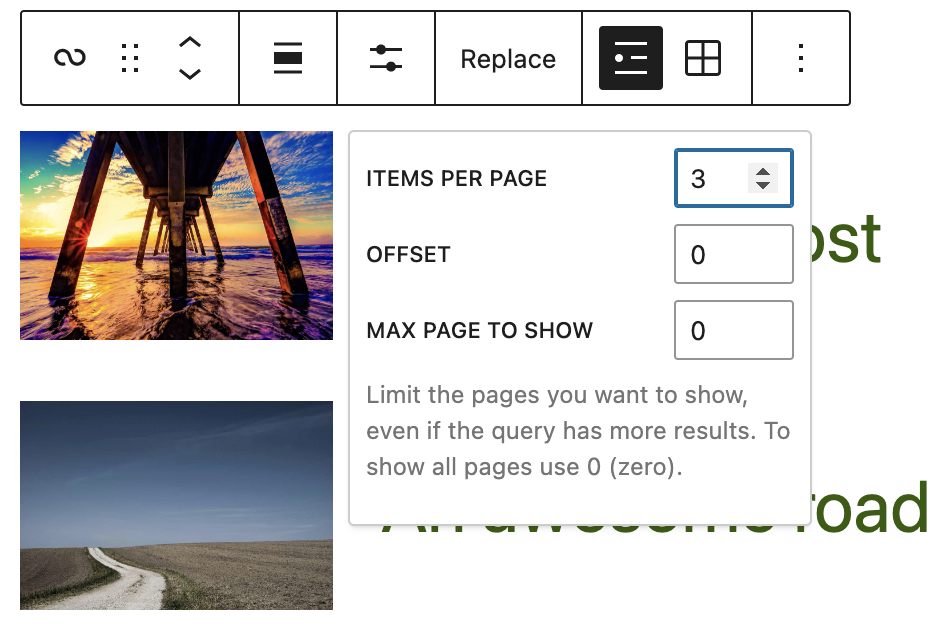Image resolution: width=946 pixels, height=642 pixels.
Task: Move the block up with the chevron
Action: (x=189, y=44)
